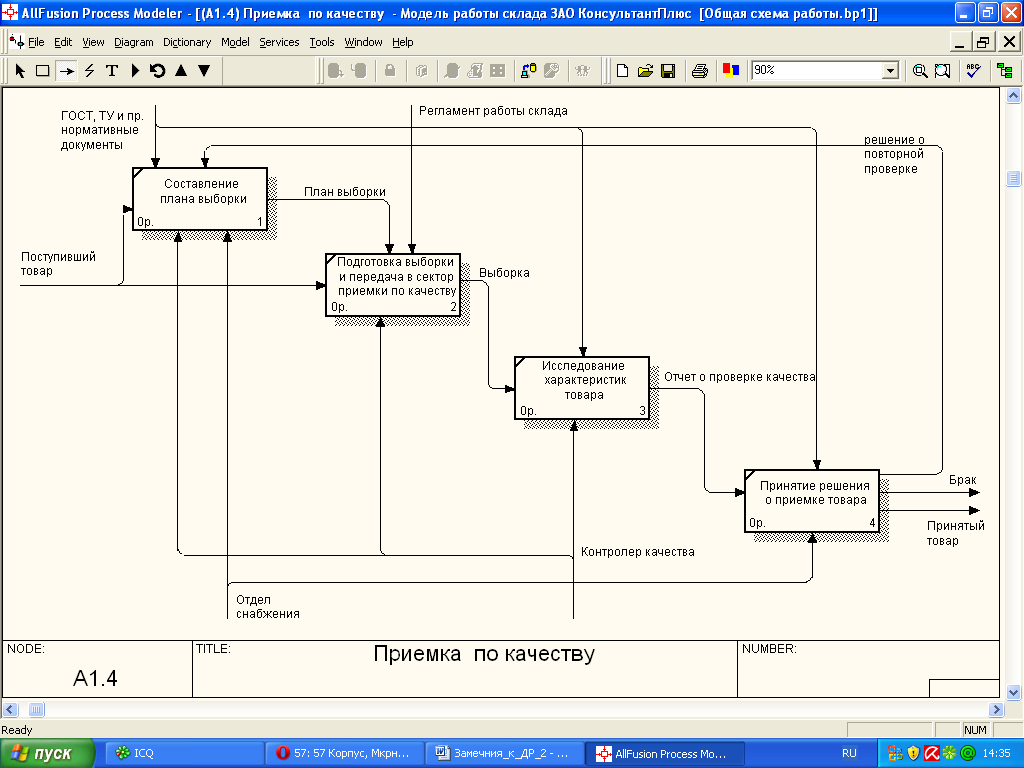1024x768 pixels.
Task: Toggle the Model Explorer panel
Action: click(1004, 71)
